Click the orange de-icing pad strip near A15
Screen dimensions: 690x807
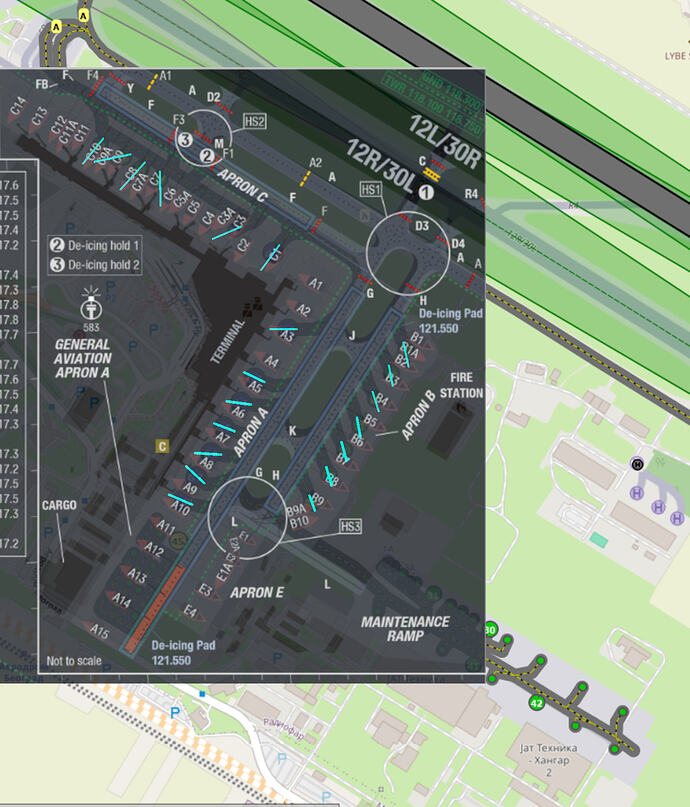click(x=153, y=610)
